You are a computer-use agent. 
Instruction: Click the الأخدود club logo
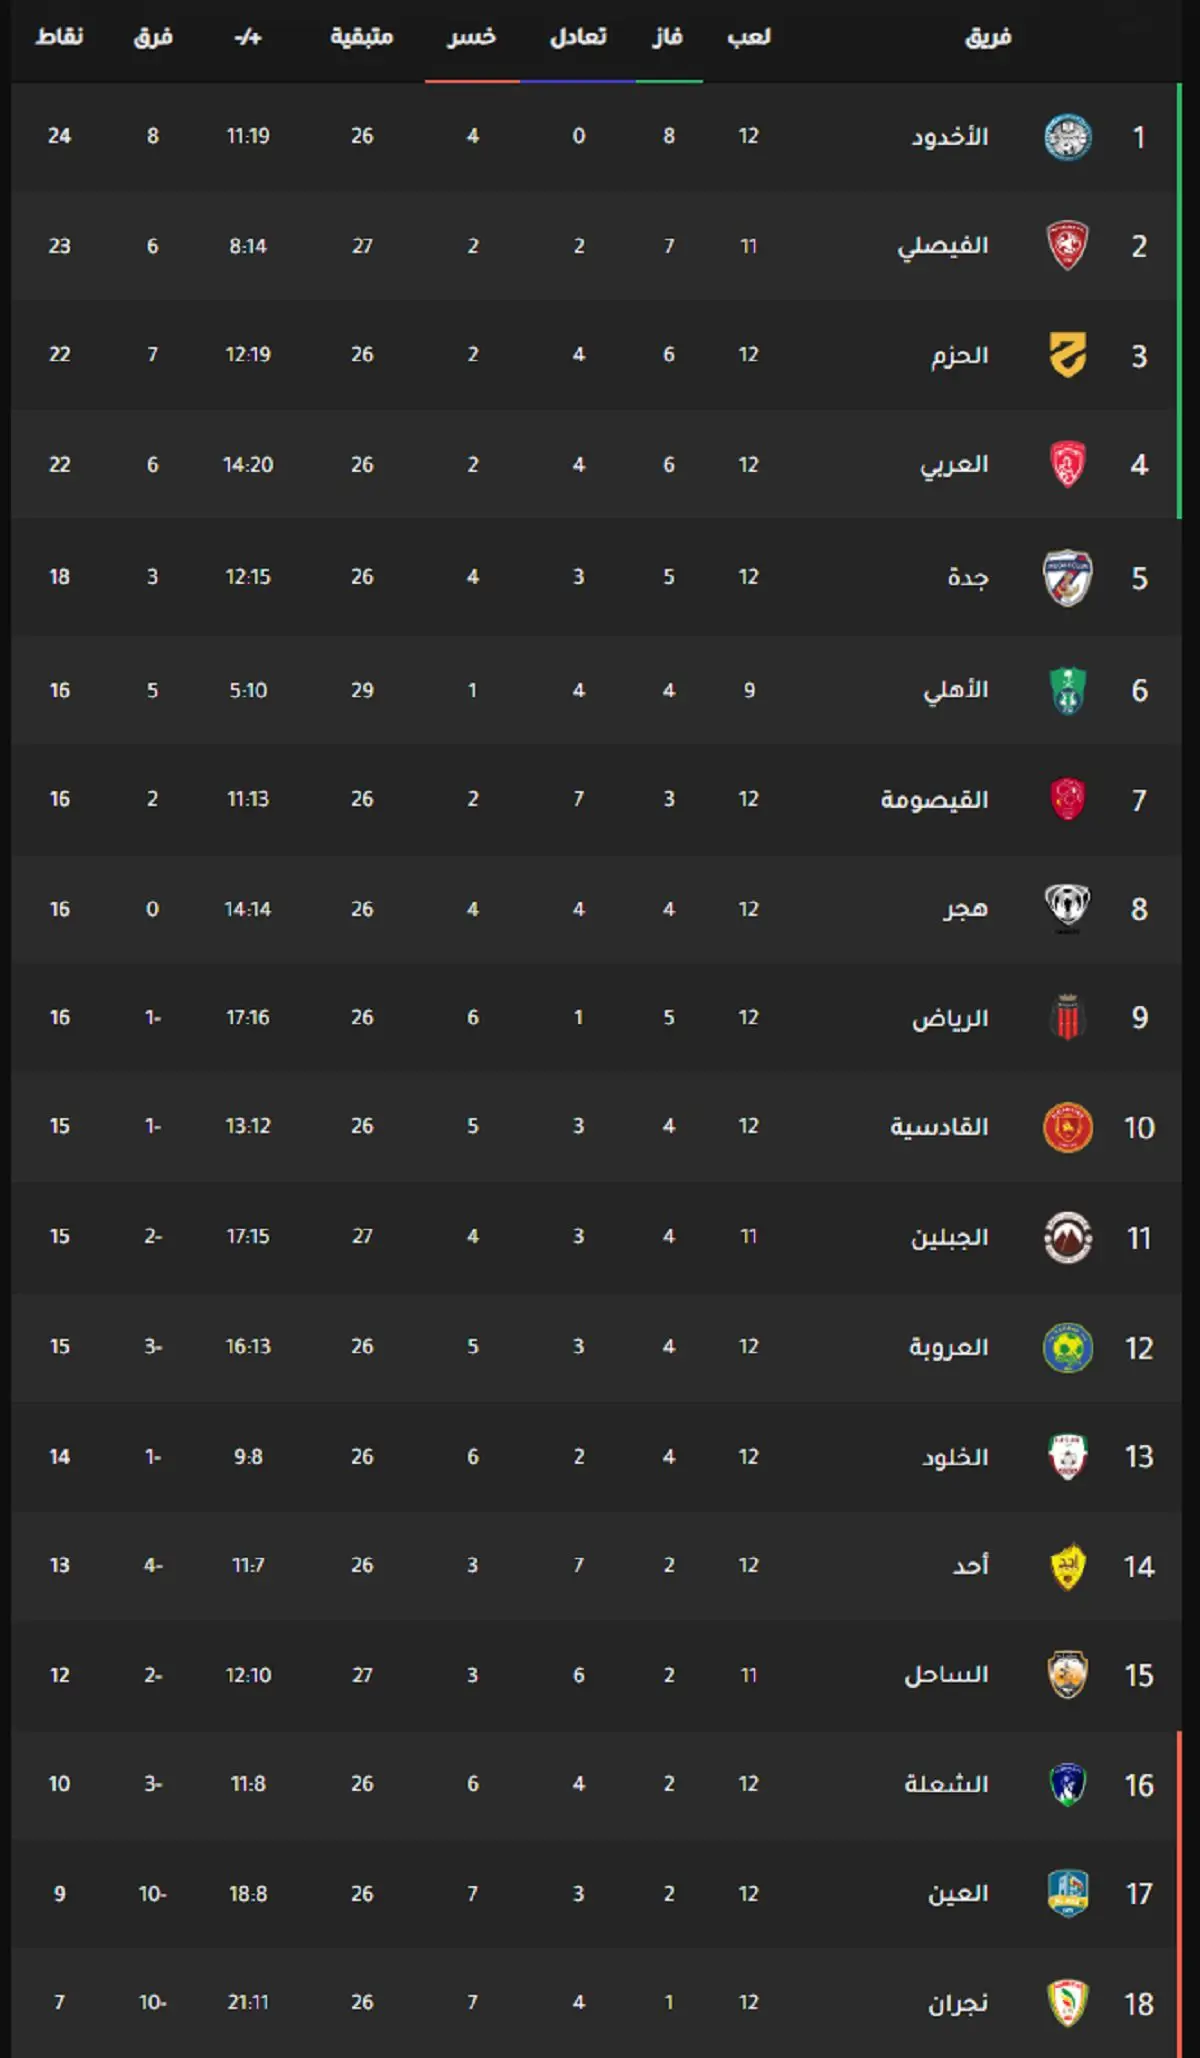(x=1067, y=137)
